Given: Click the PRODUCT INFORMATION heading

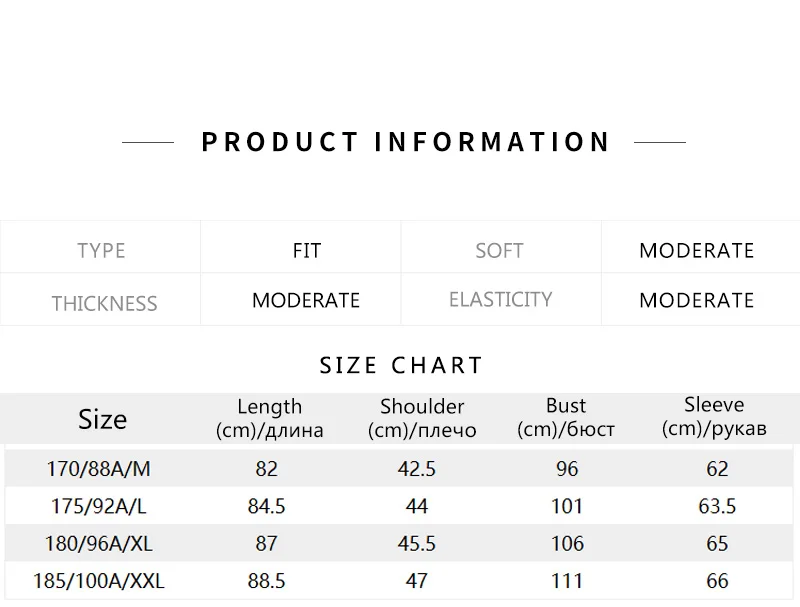Looking at the screenshot, I should tap(405, 142).
